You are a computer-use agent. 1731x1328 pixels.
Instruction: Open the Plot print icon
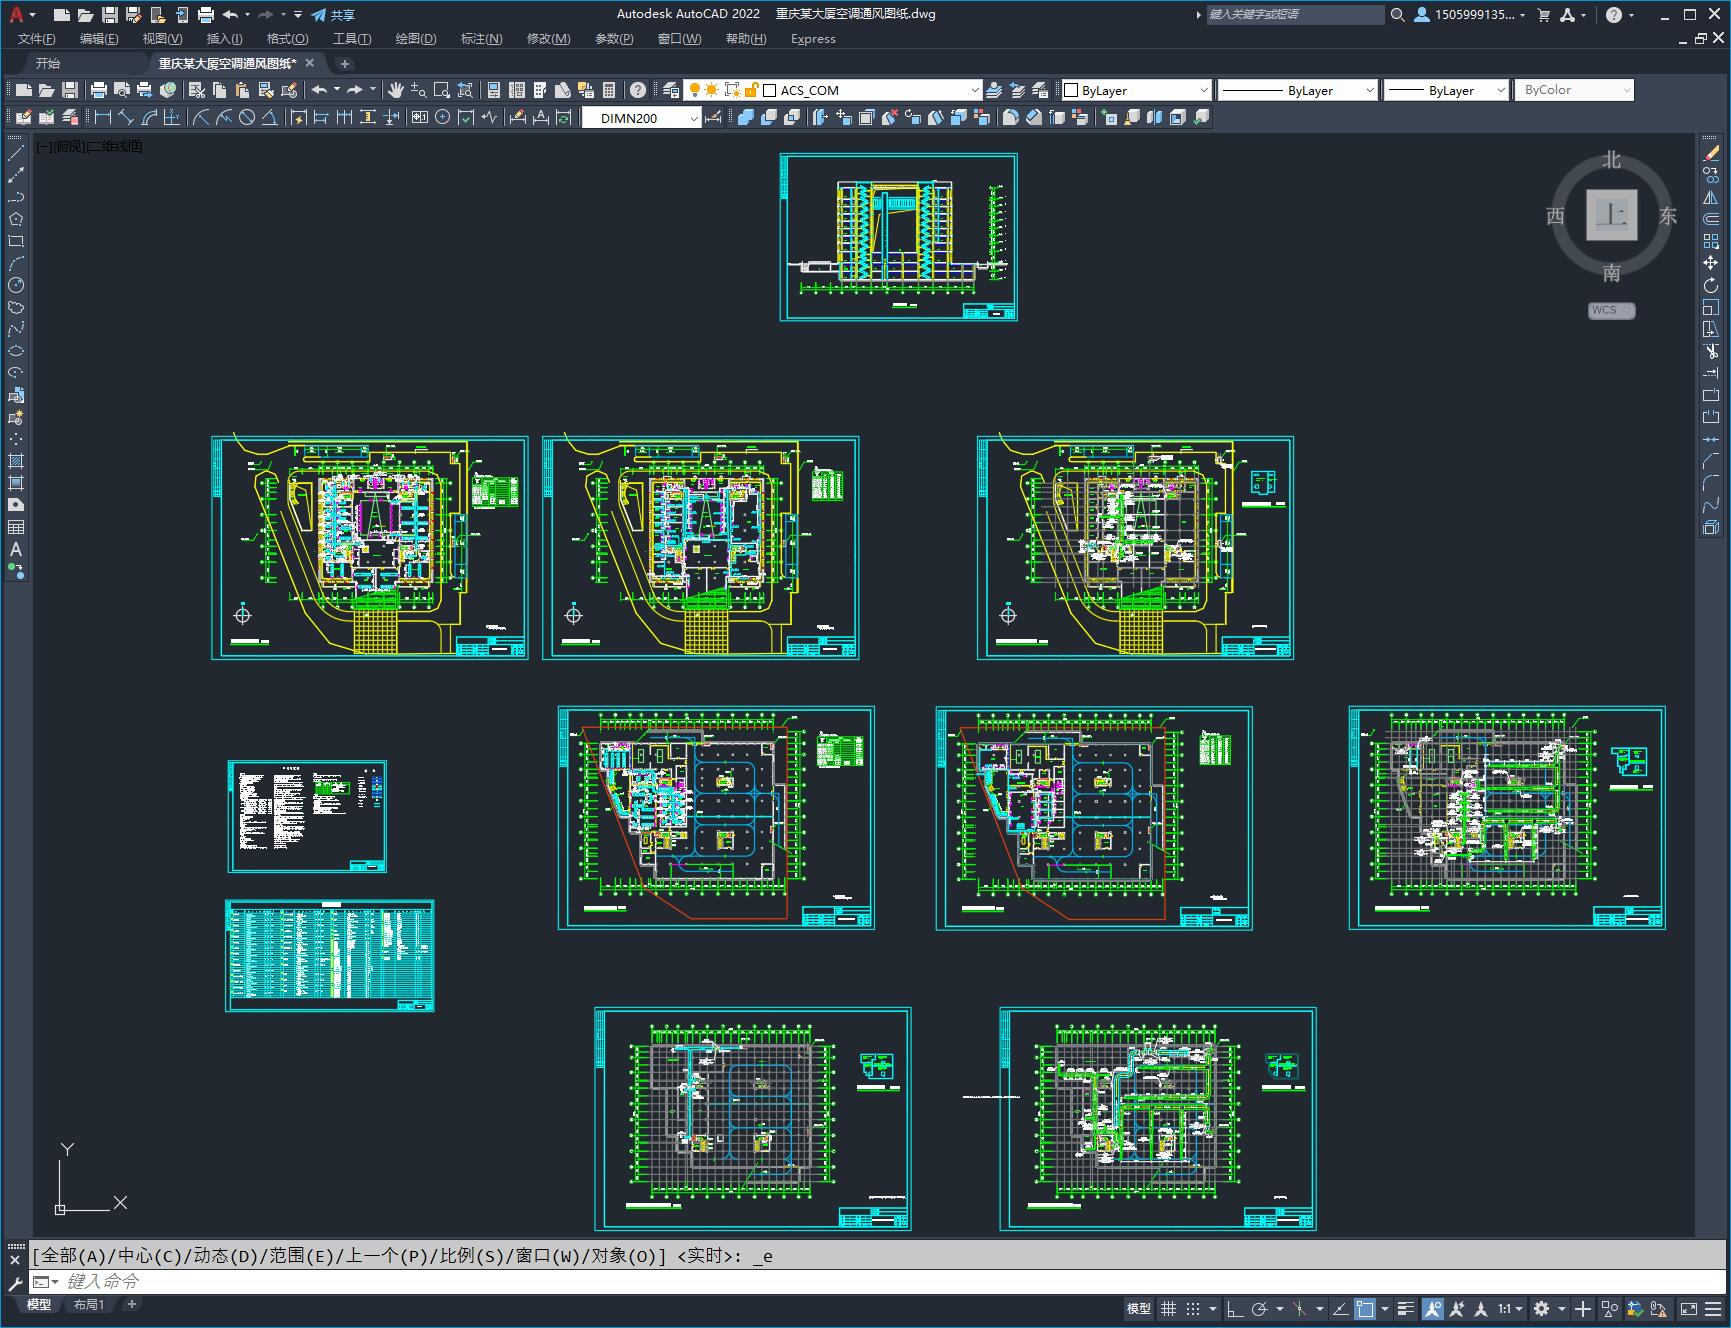(x=99, y=90)
